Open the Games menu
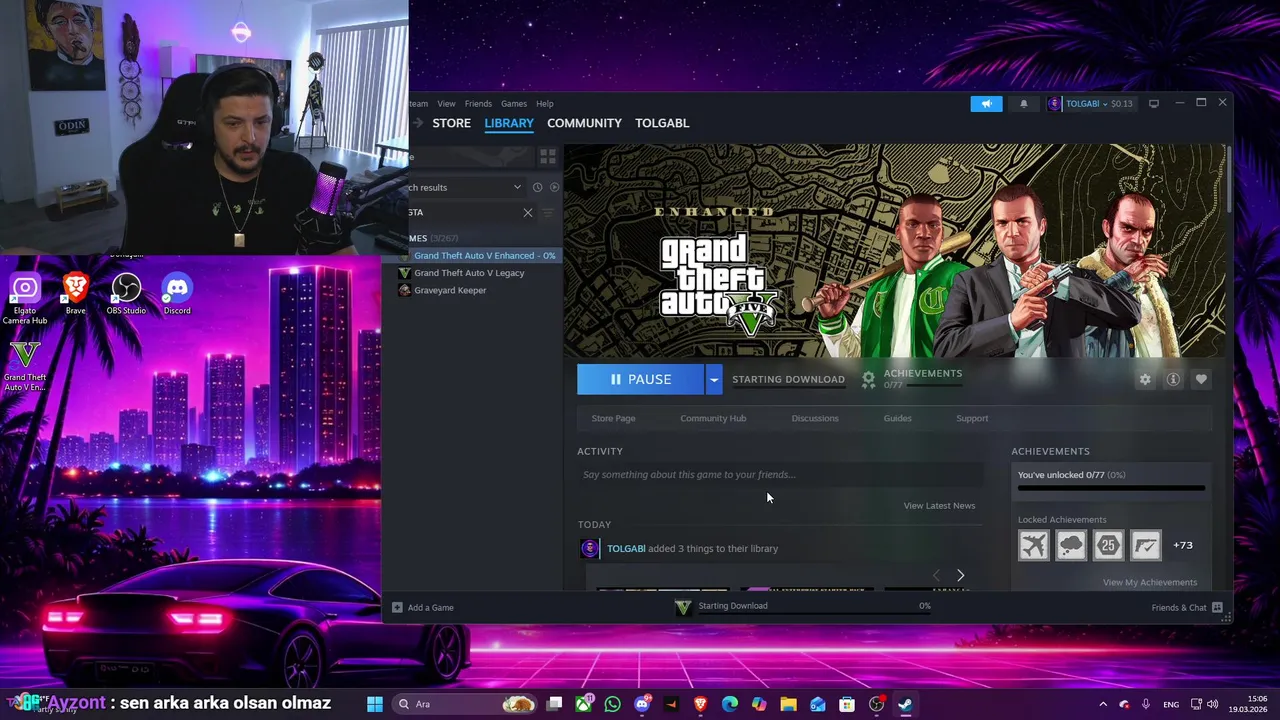 click(x=514, y=104)
